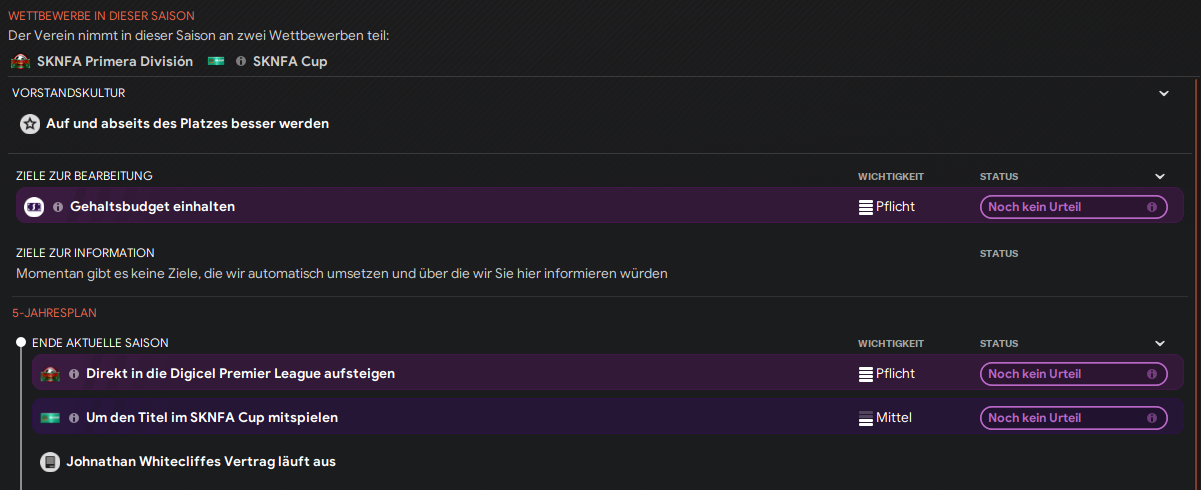
Task: Click Johnathan Whitecliffes Vertrag läuft aus entry
Action: tap(201, 462)
